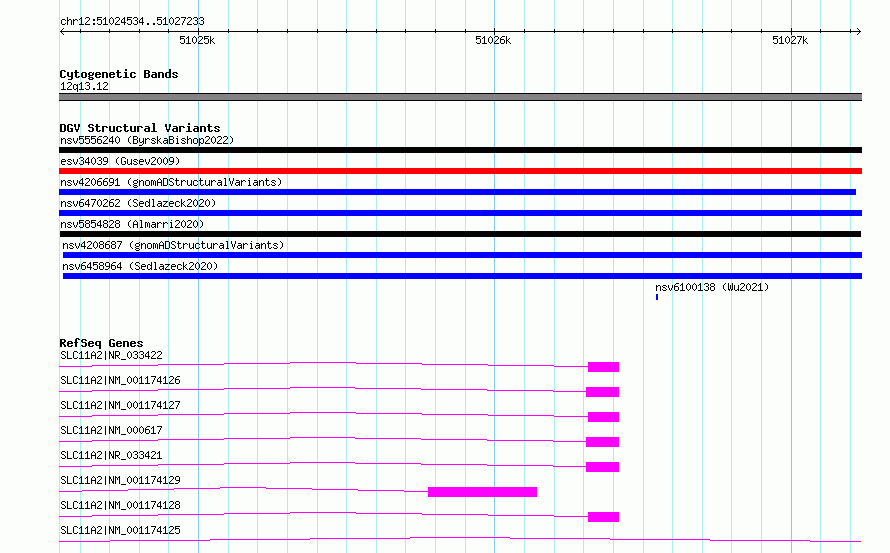
Task: Open nsv4206691 (gnomADStructuralVariants) label
Action: (171, 182)
